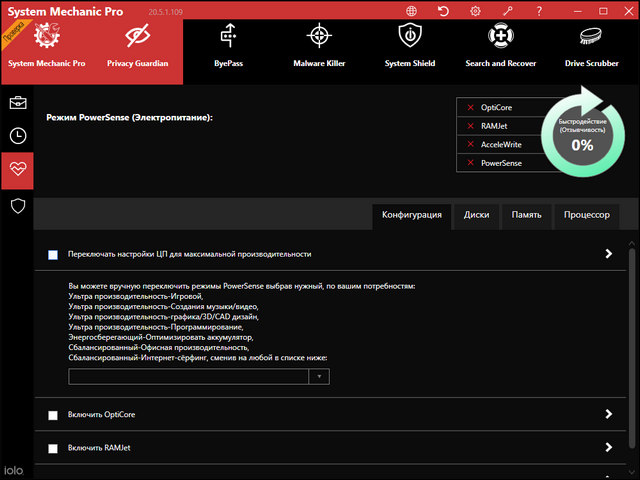
Task: Launch the Malware Killer tool
Action: (319, 45)
